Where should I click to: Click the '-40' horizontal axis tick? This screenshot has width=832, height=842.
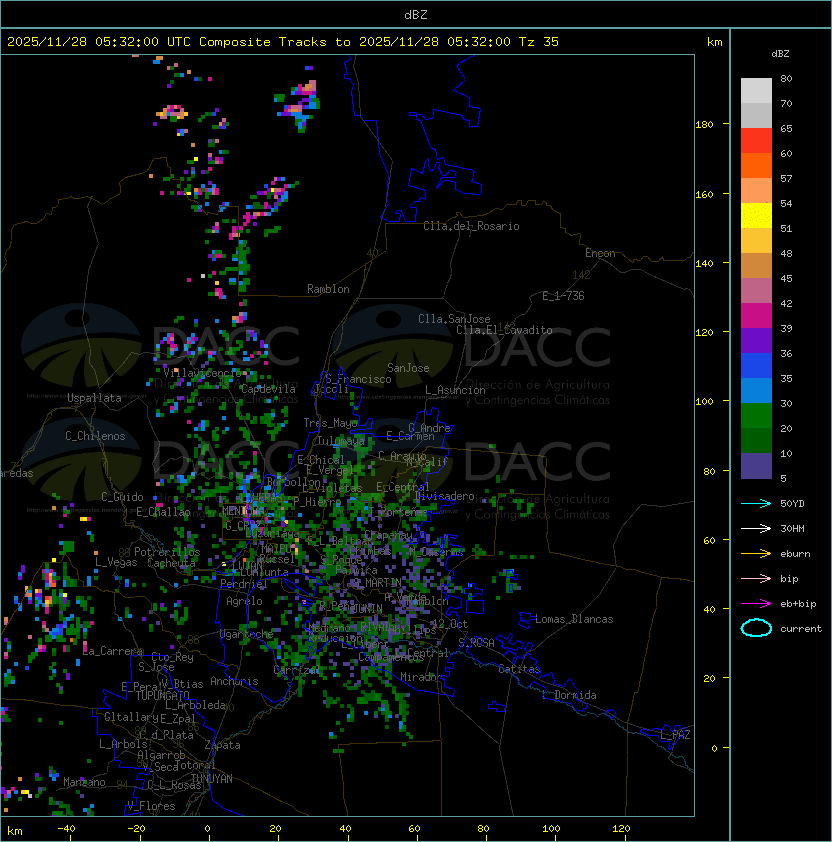click(66, 829)
